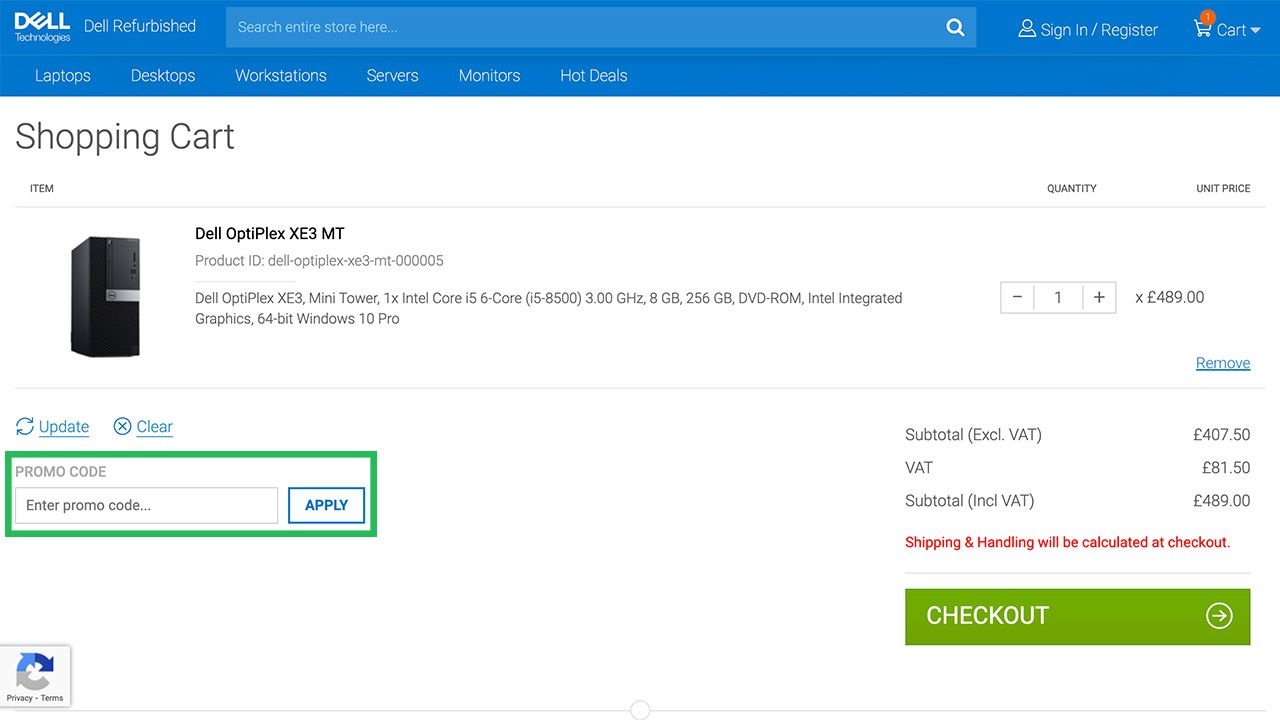Click the Clear cart link
The height and width of the screenshot is (720, 1280).
(155, 427)
